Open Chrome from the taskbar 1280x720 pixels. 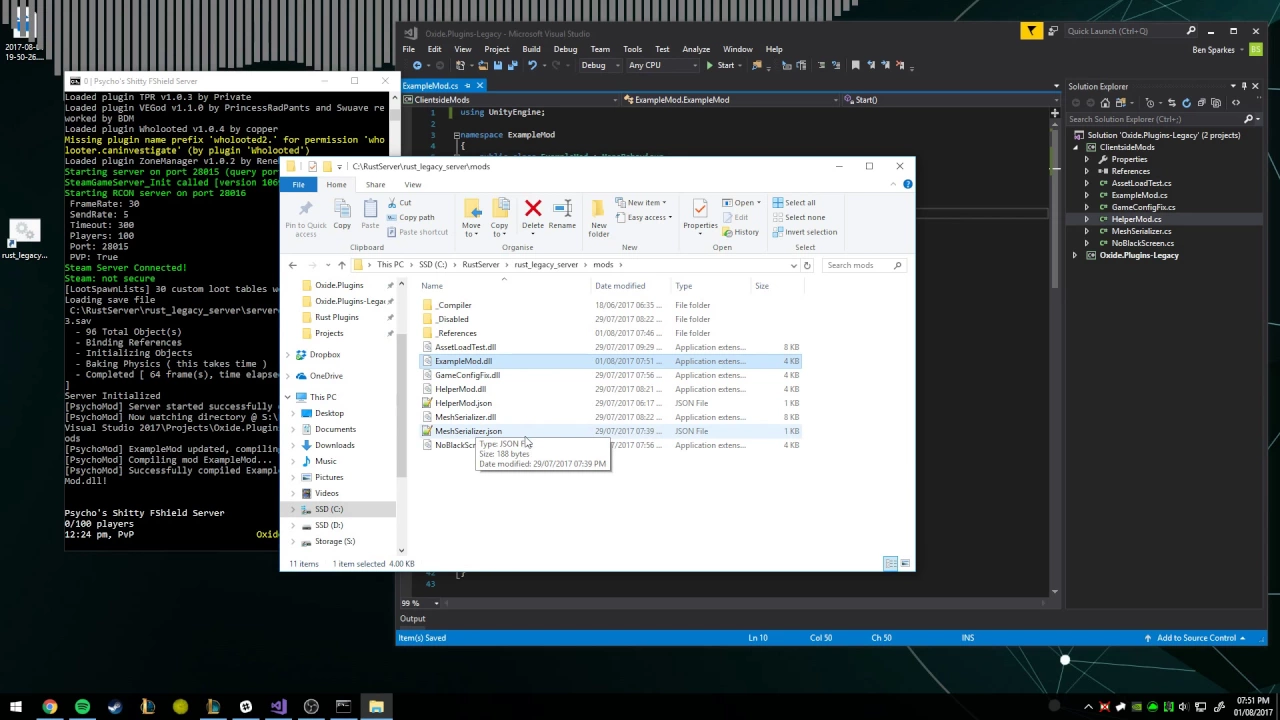point(49,707)
